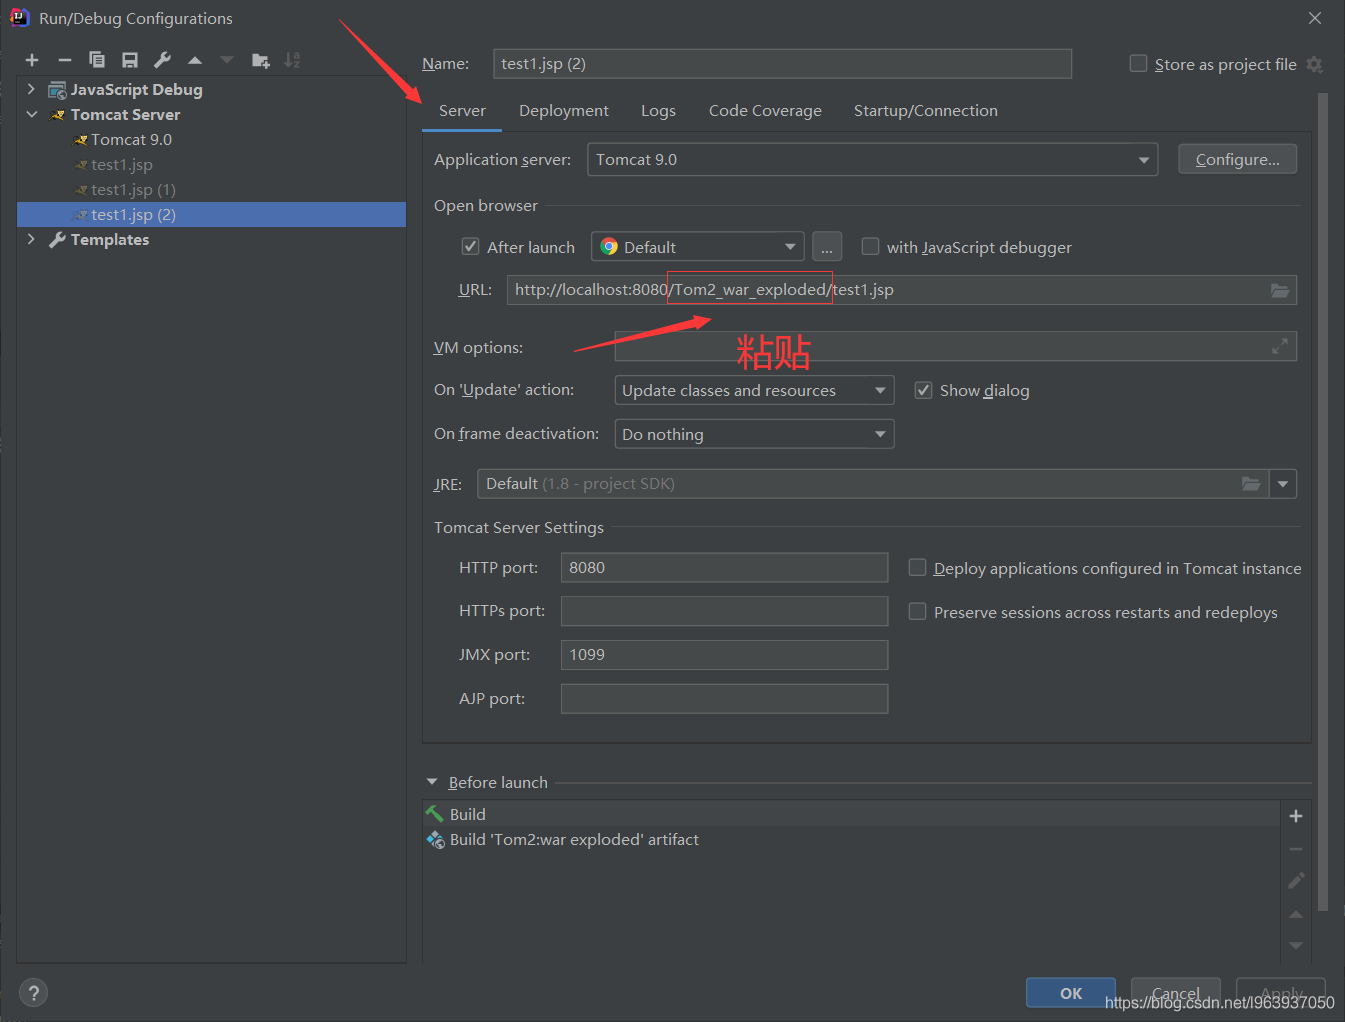
Task: Click the OK button
Action: [x=1071, y=993]
